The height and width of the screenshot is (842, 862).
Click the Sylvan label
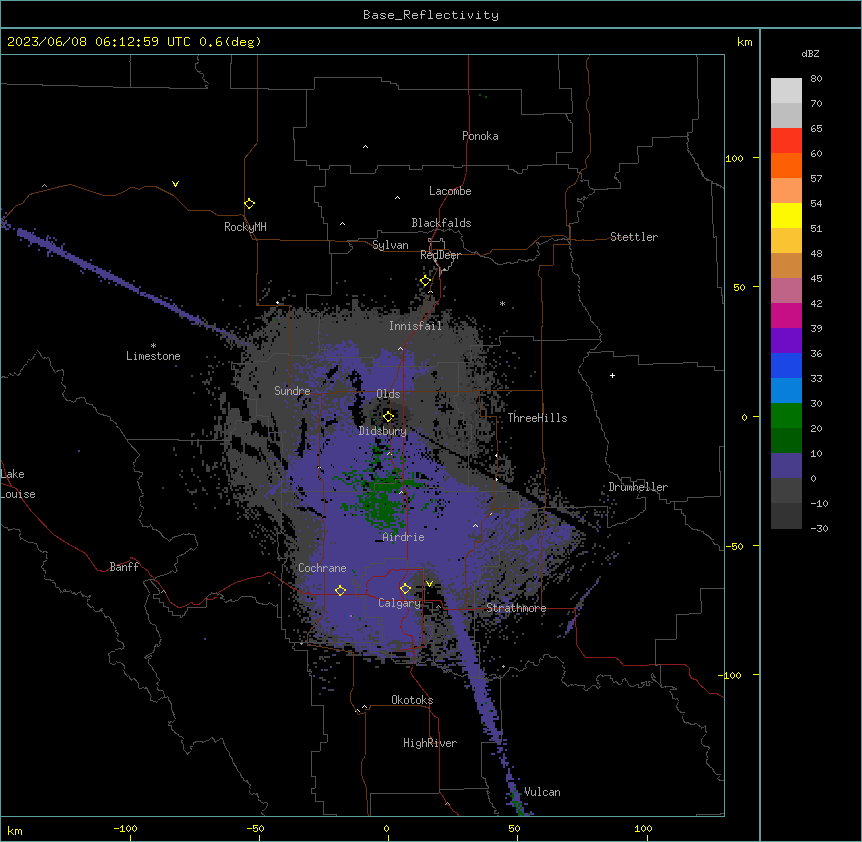[390, 245]
